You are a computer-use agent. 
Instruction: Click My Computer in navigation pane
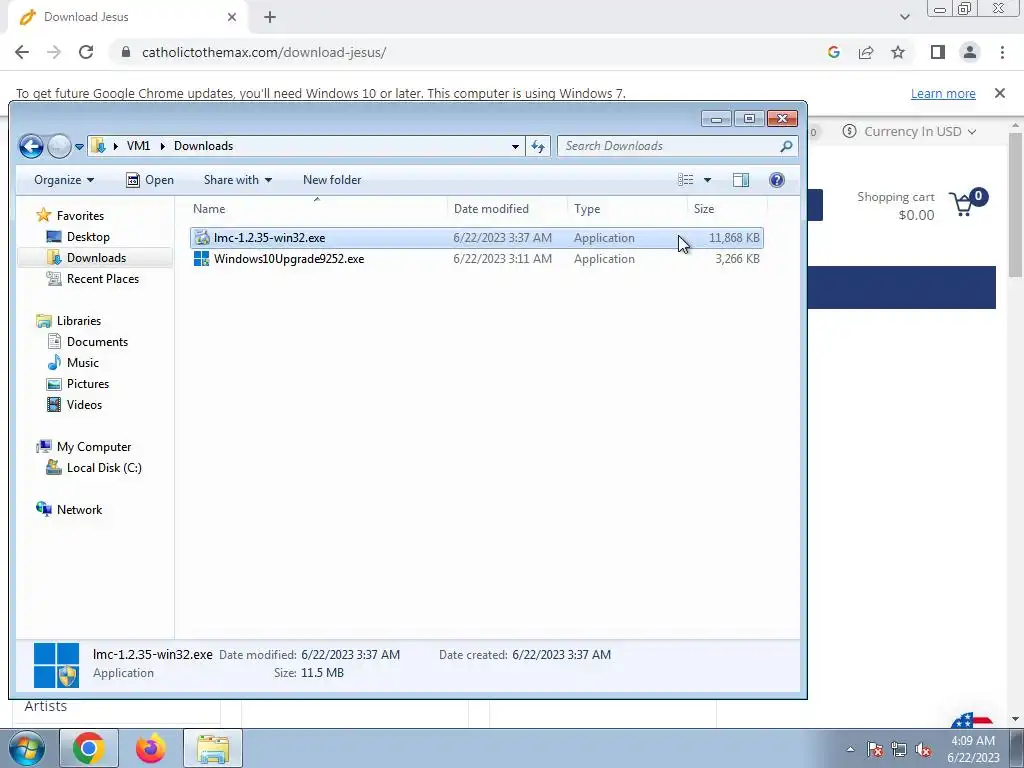(x=93, y=447)
